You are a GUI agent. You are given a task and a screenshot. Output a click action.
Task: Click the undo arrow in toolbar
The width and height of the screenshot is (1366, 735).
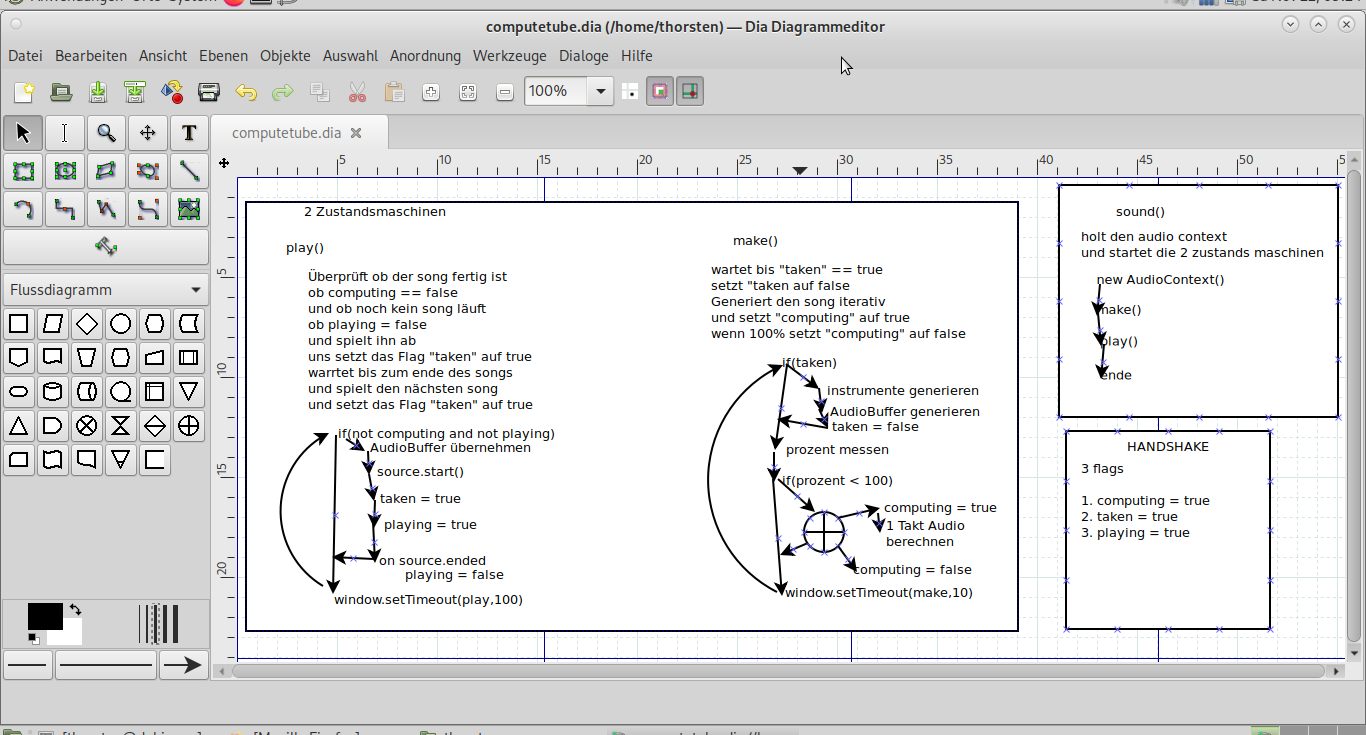(246, 92)
